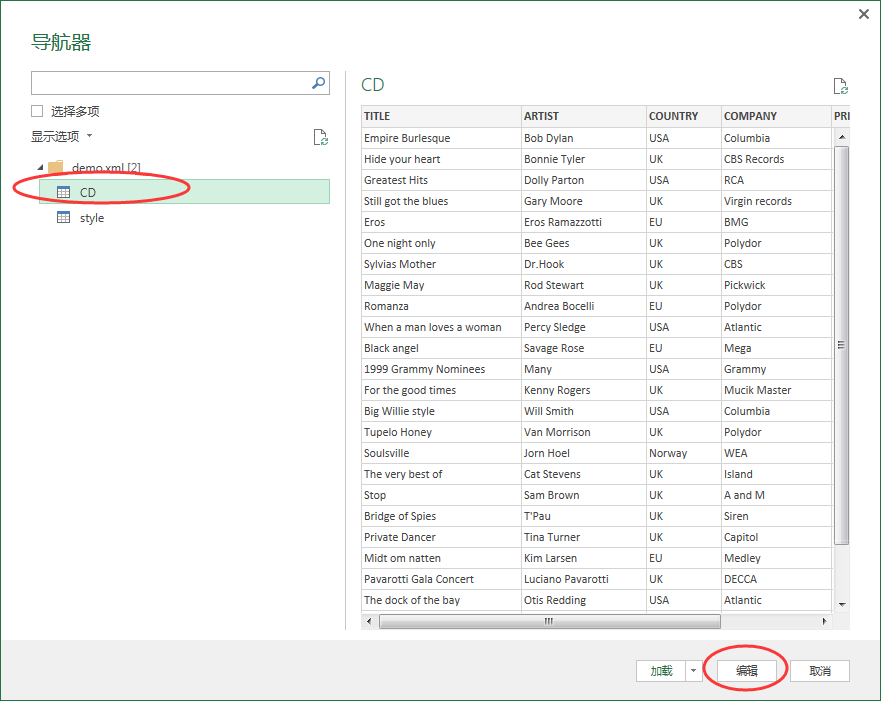
Task: Click the search magnifier icon
Action: tap(319, 84)
